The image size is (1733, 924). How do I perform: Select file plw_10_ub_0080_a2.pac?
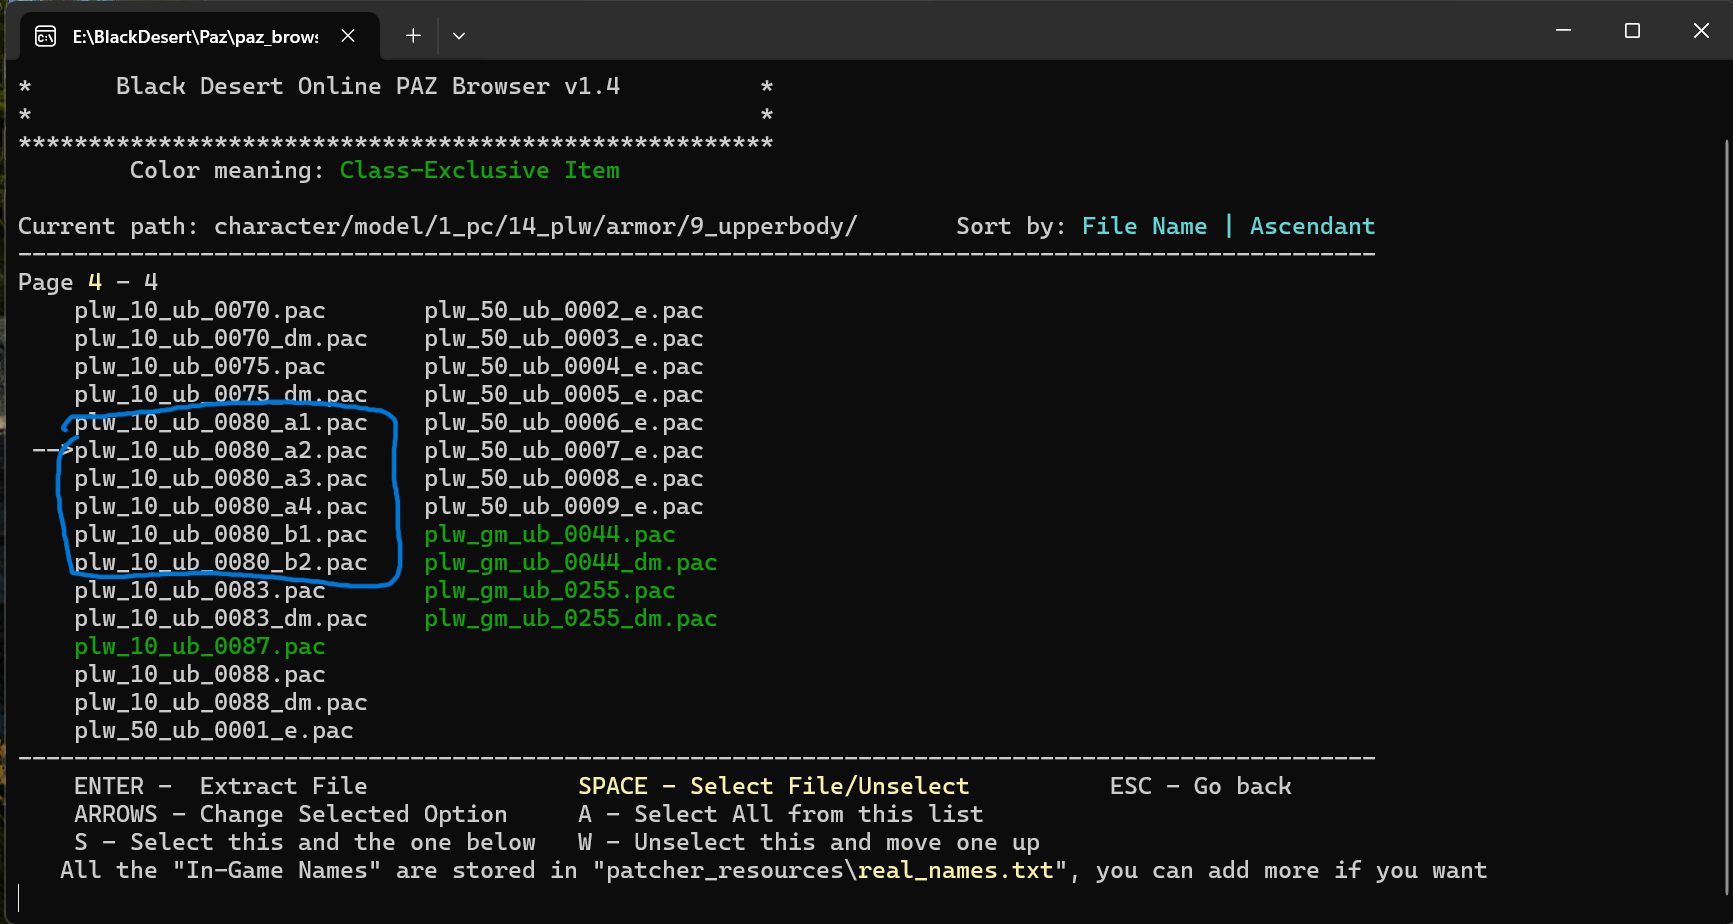[220, 451]
